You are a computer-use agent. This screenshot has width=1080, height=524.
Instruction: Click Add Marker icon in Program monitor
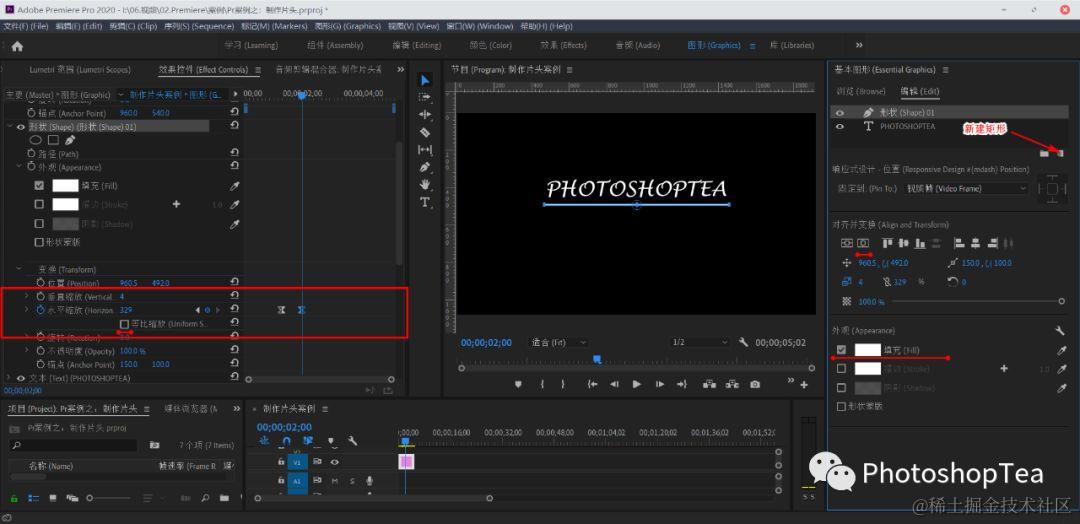tap(519, 384)
